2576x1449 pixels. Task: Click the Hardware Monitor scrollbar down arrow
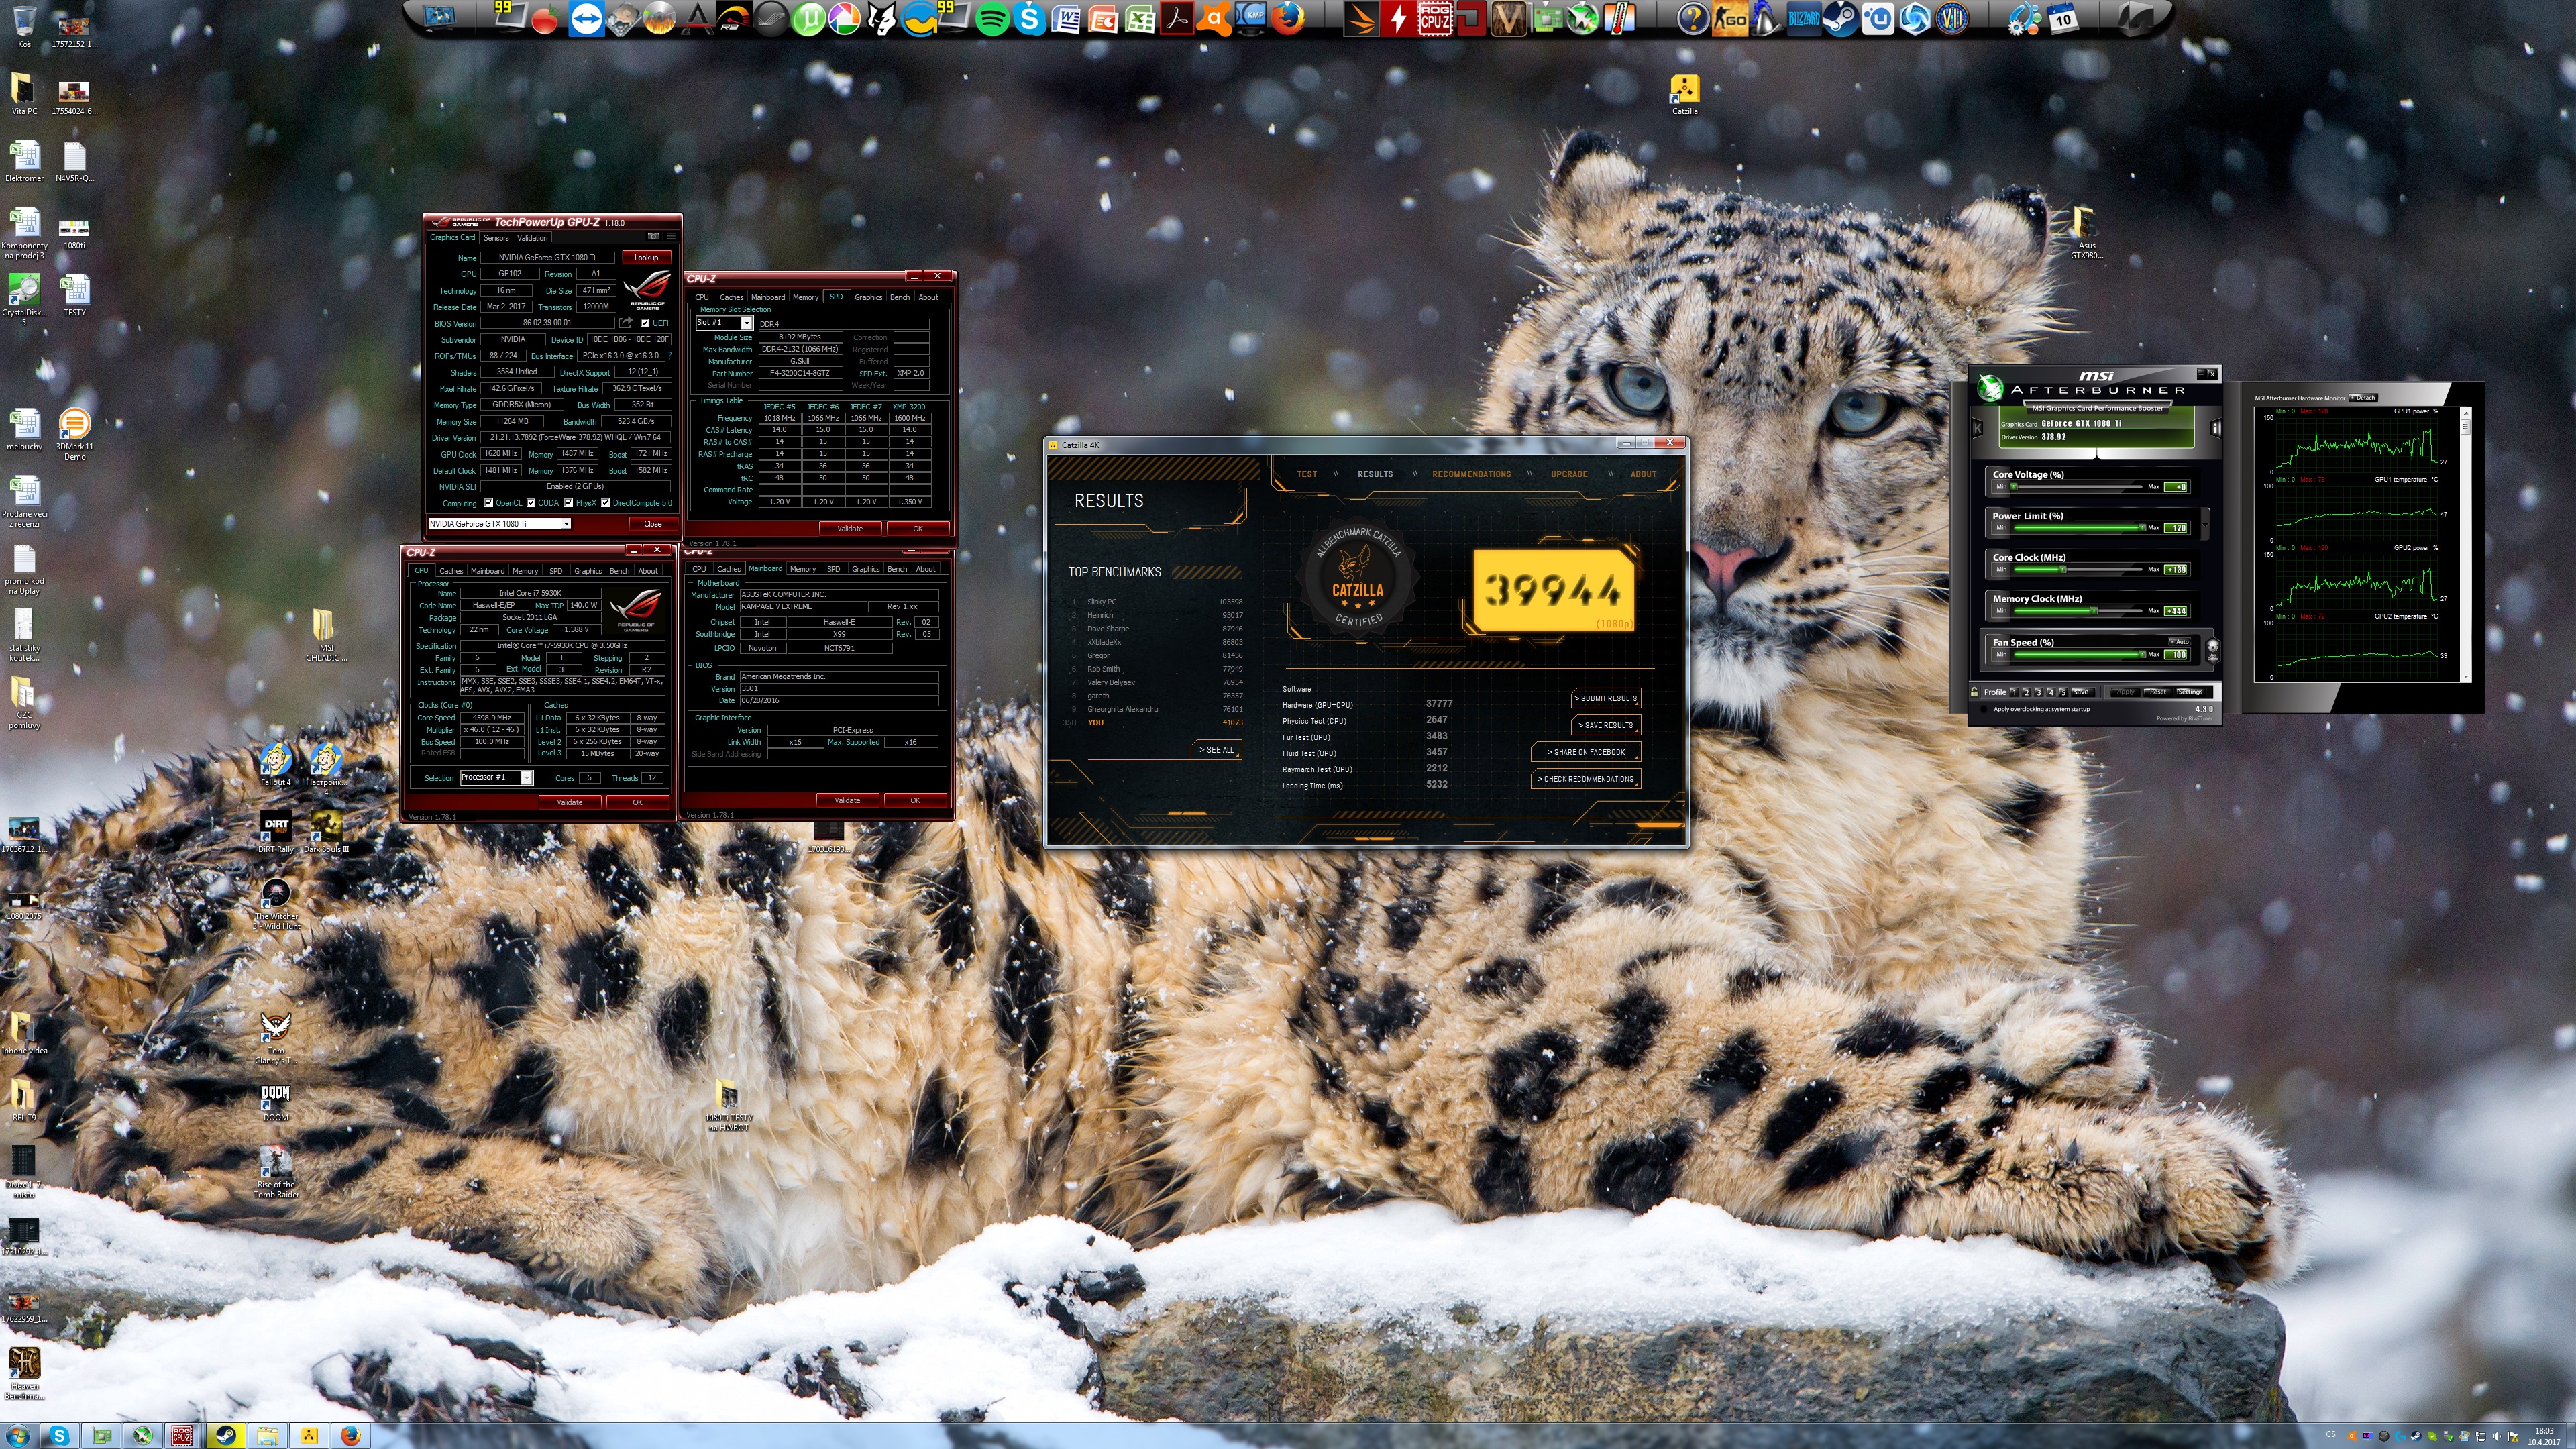2465,678
